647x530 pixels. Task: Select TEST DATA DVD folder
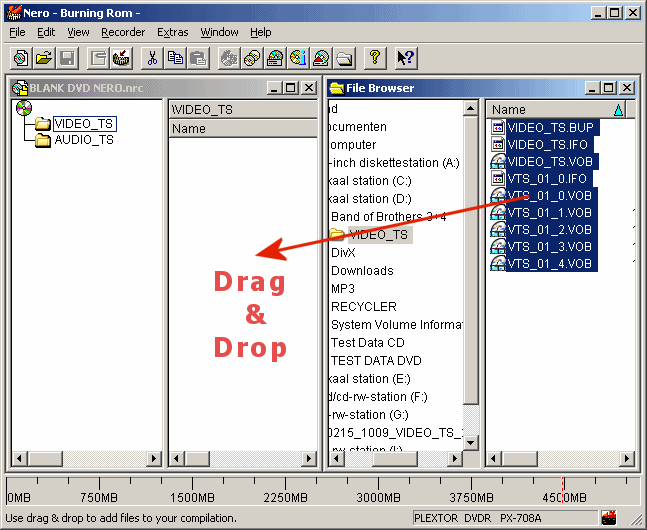pos(376,361)
